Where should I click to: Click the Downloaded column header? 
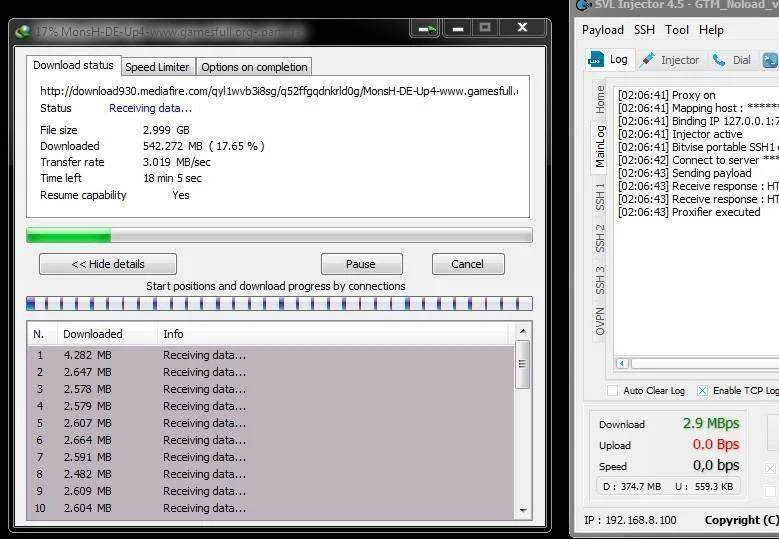(x=107, y=334)
